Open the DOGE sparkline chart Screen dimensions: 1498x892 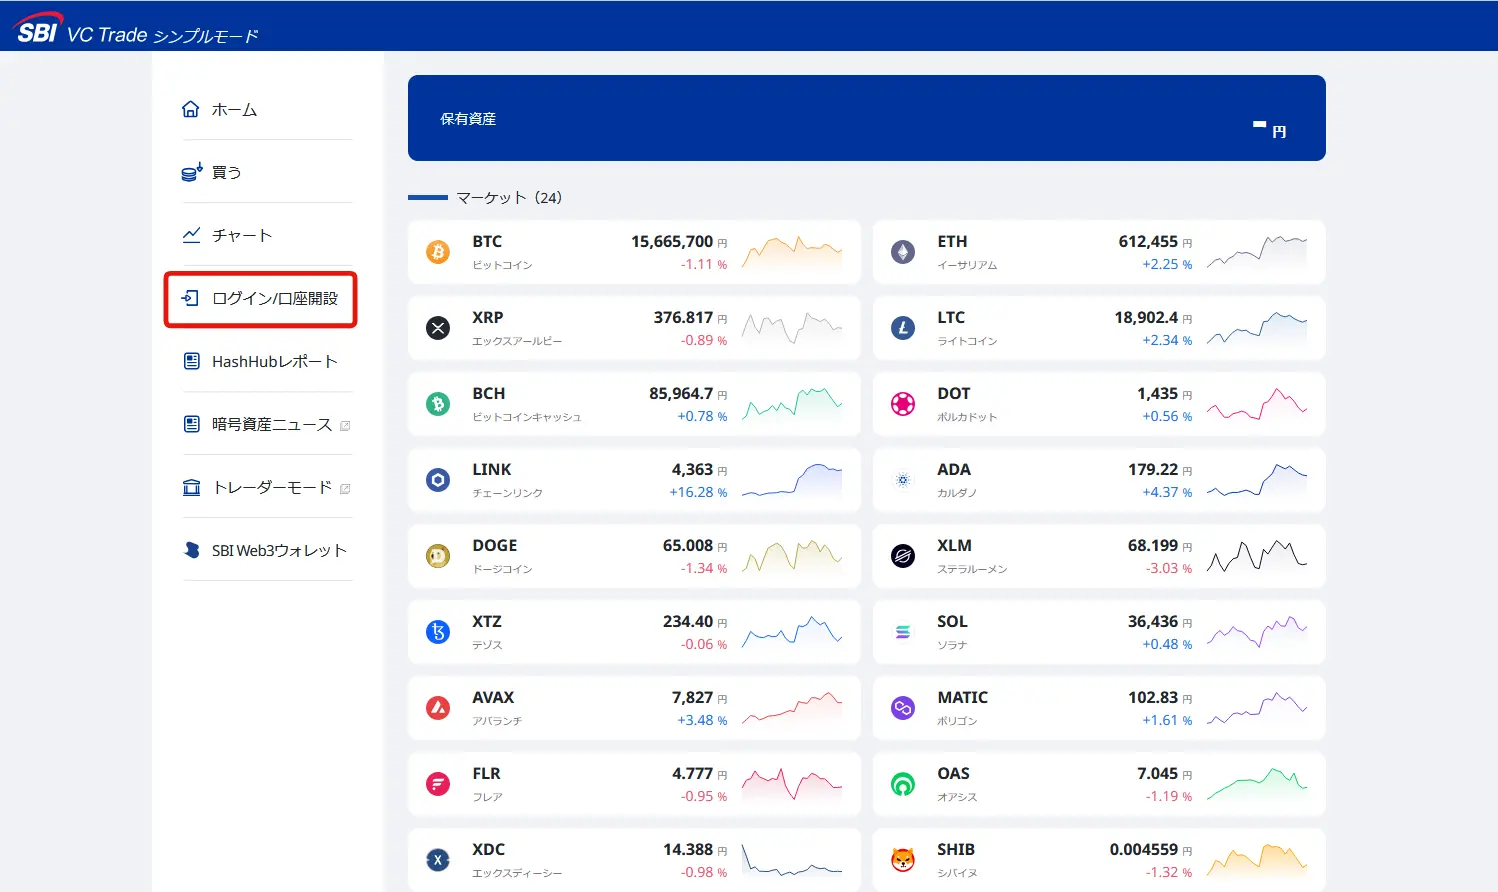[x=792, y=556]
